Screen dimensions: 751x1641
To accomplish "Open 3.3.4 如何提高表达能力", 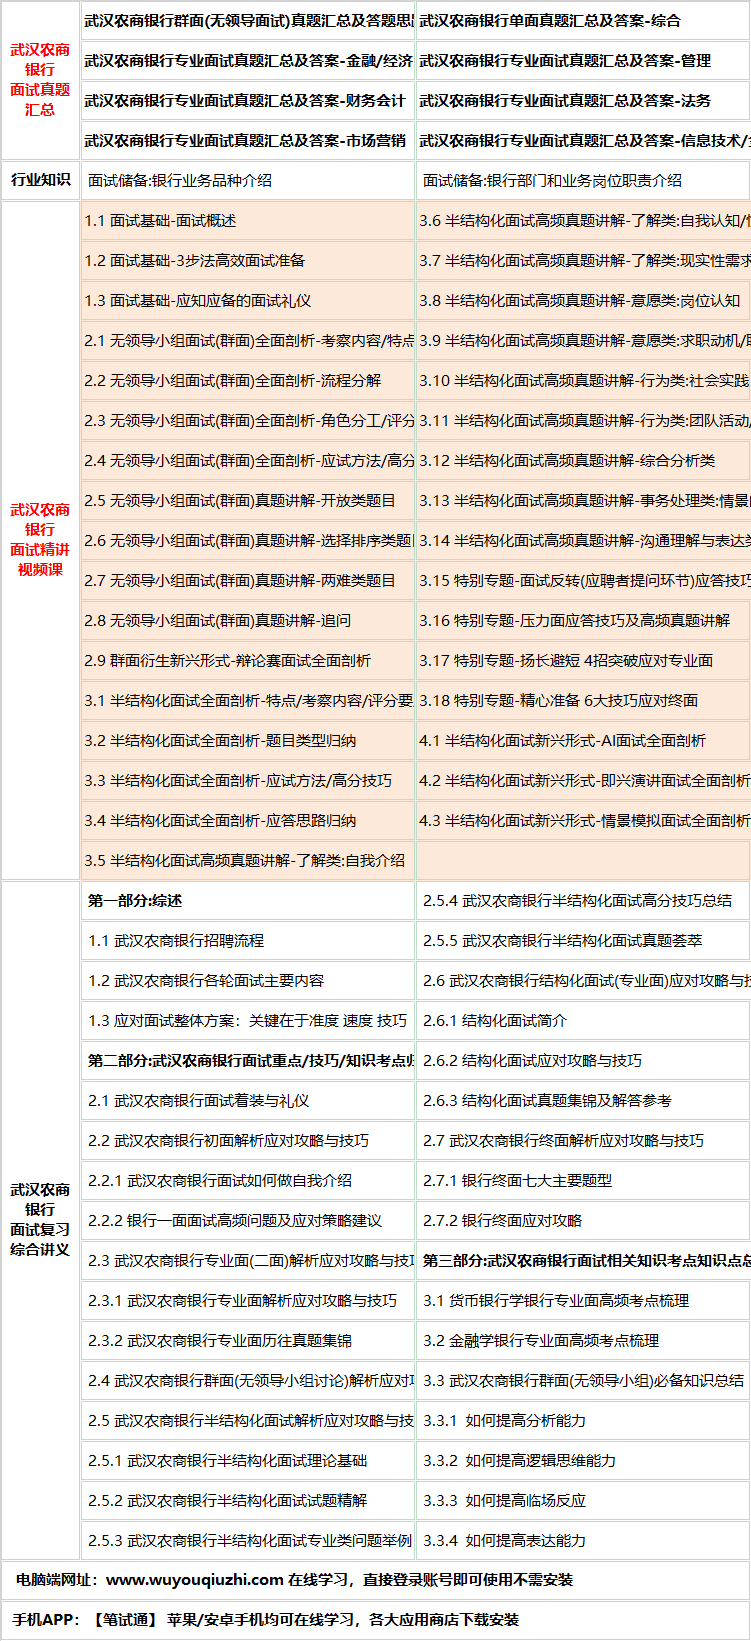I will [x=504, y=1541].
